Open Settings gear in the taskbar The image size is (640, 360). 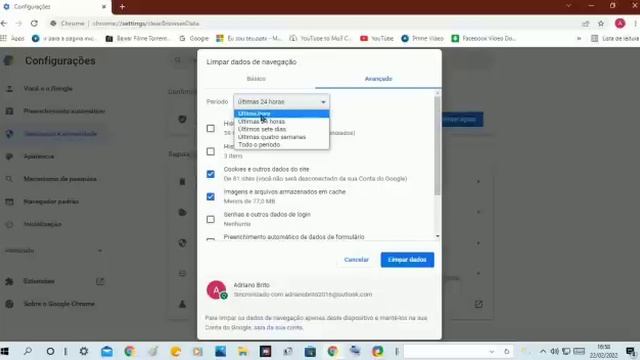click(x=84, y=351)
